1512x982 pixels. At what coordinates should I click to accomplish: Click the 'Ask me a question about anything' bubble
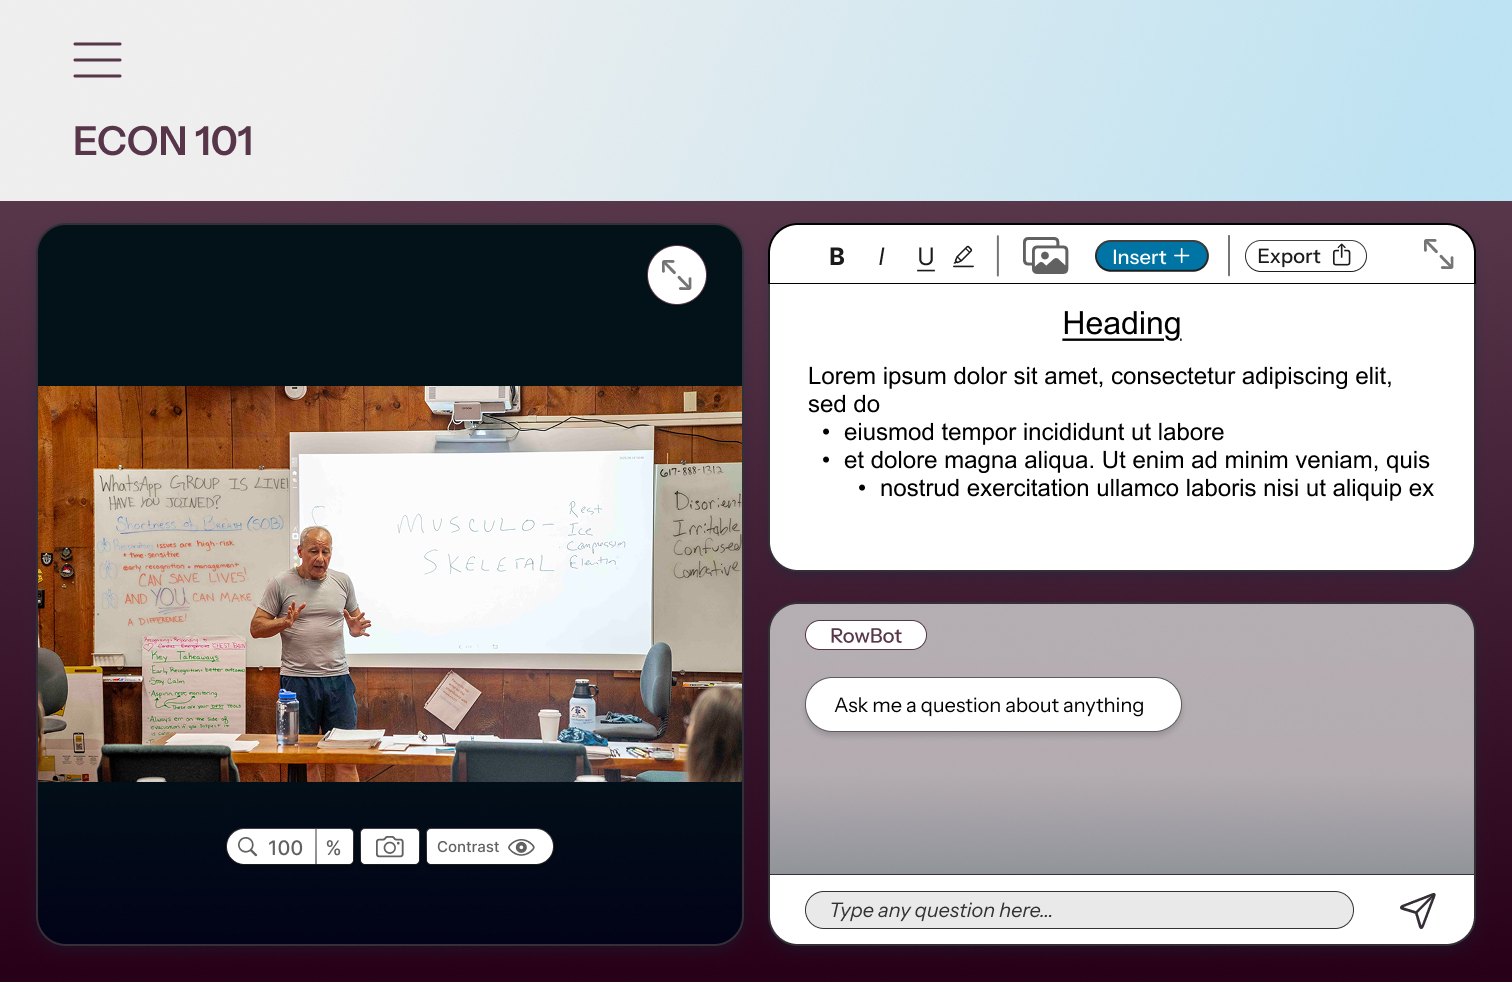coord(992,705)
